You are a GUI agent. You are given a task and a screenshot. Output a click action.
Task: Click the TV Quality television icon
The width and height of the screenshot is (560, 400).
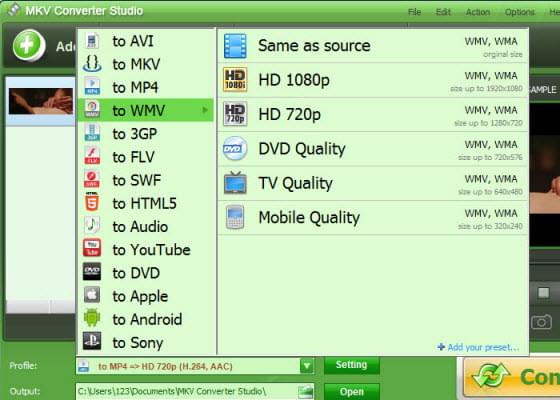pyautogui.click(x=235, y=182)
